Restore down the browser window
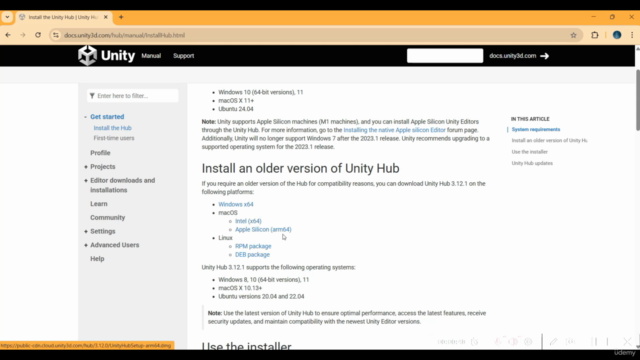This screenshot has height=360, width=640. coord(612,17)
